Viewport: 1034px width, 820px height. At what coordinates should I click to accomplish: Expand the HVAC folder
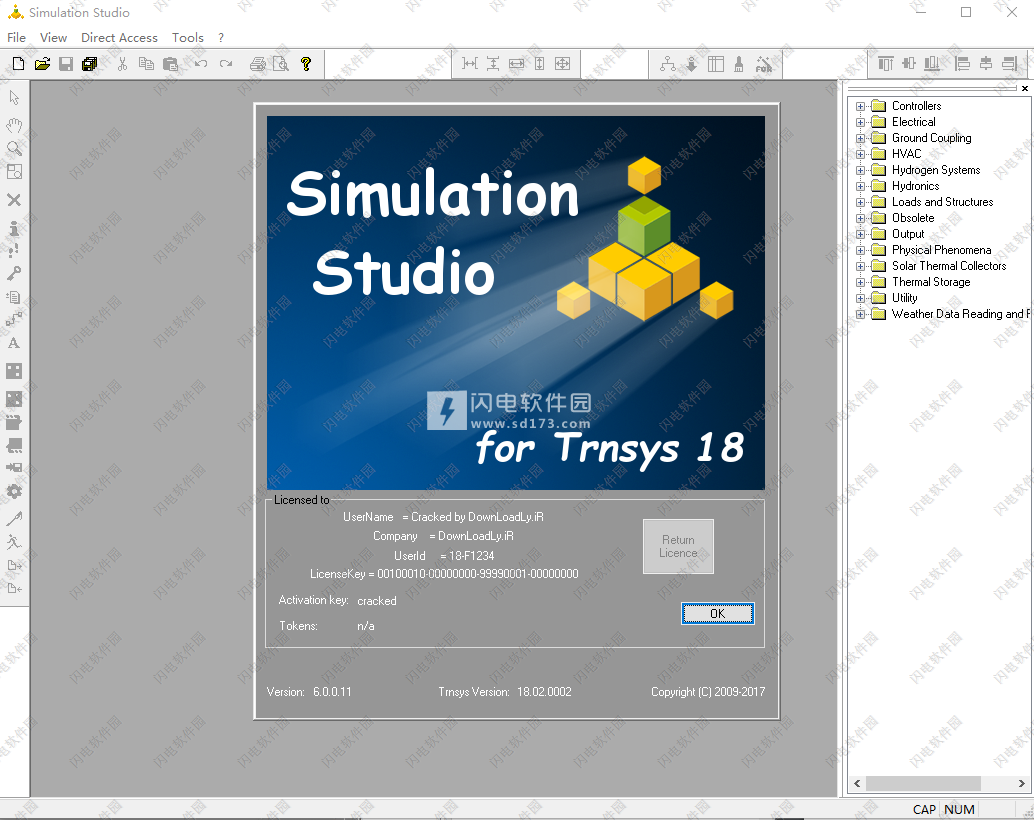tap(860, 154)
